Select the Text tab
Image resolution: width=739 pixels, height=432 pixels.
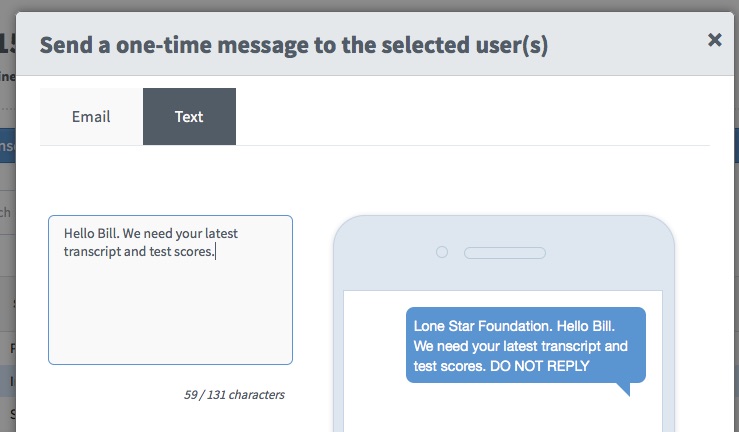coord(189,116)
